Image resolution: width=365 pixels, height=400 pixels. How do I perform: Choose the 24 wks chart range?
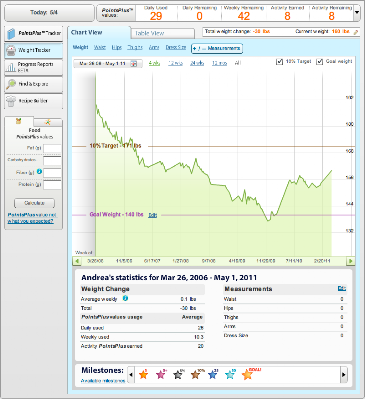(x=197, y=63)
